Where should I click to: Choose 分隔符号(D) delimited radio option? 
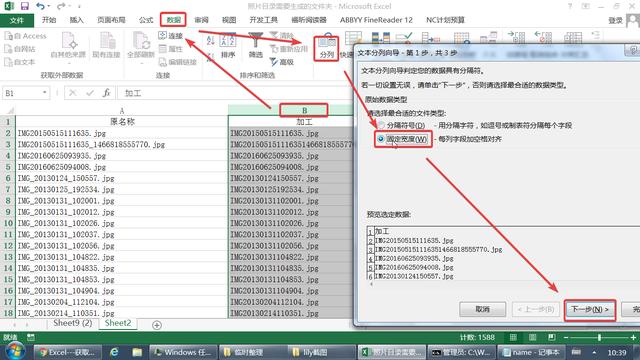[402, 125]
